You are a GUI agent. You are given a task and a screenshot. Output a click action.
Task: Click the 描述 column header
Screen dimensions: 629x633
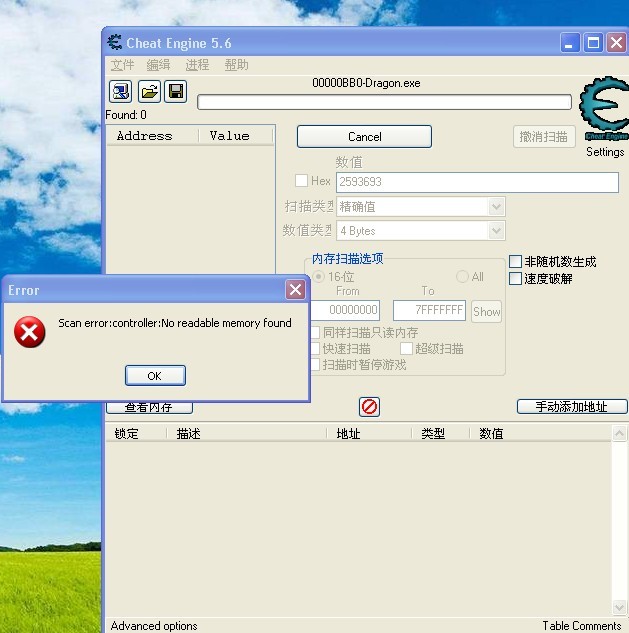click(246, 434)
